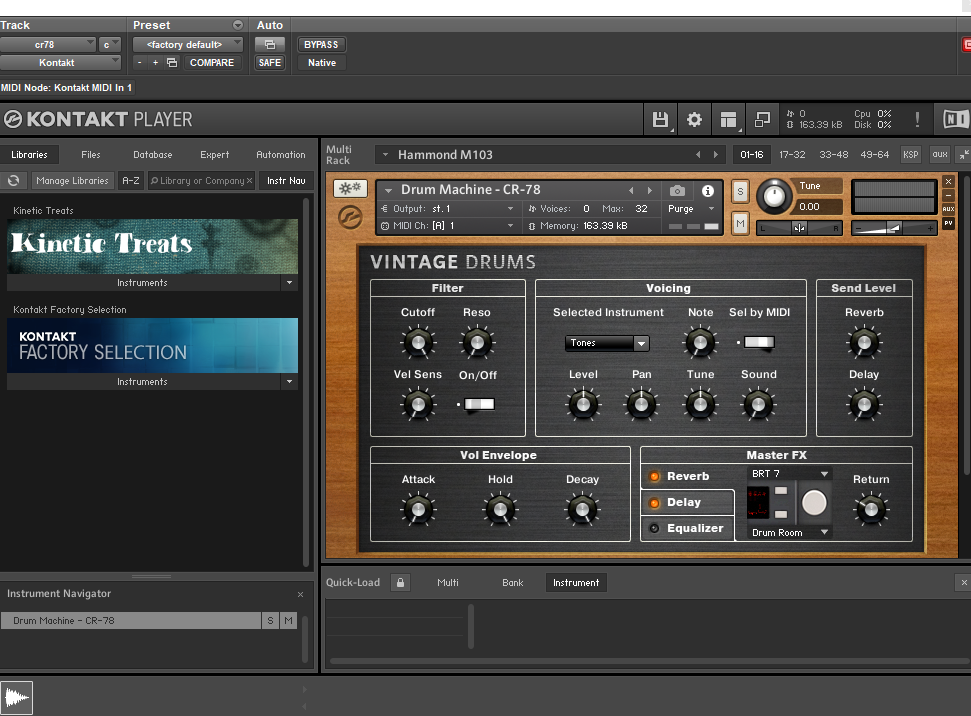Open the instrument info icon
The width and height of the screenshot is (971, 716).
pyautogui.click(x=708, y=191)
